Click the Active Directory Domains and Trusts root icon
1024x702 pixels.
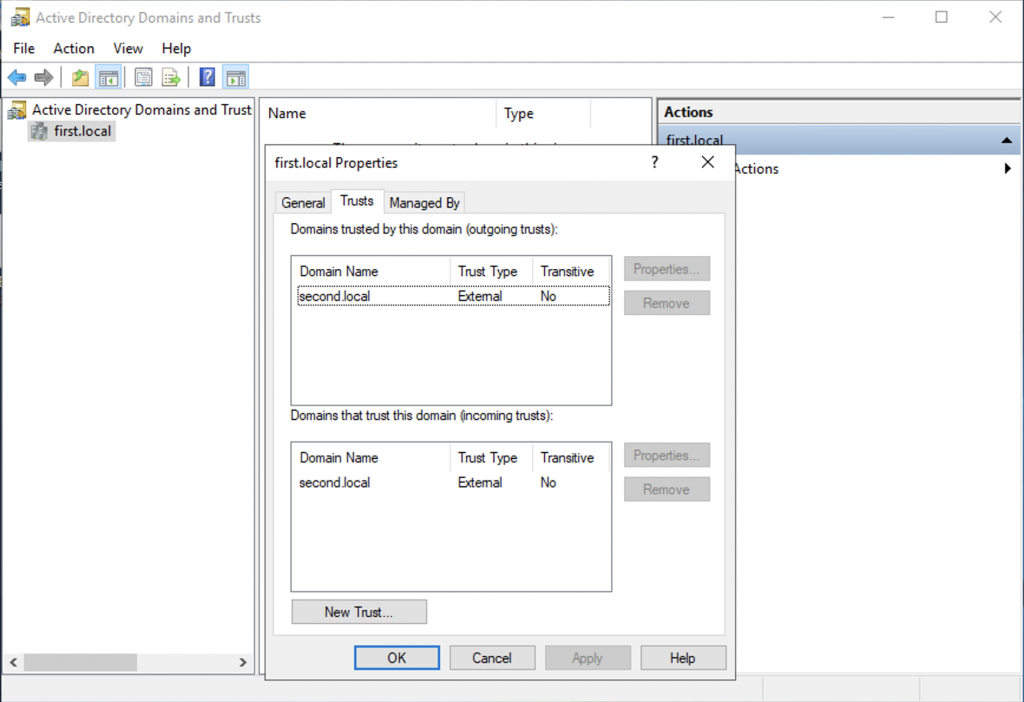click(x=17, y=110)
